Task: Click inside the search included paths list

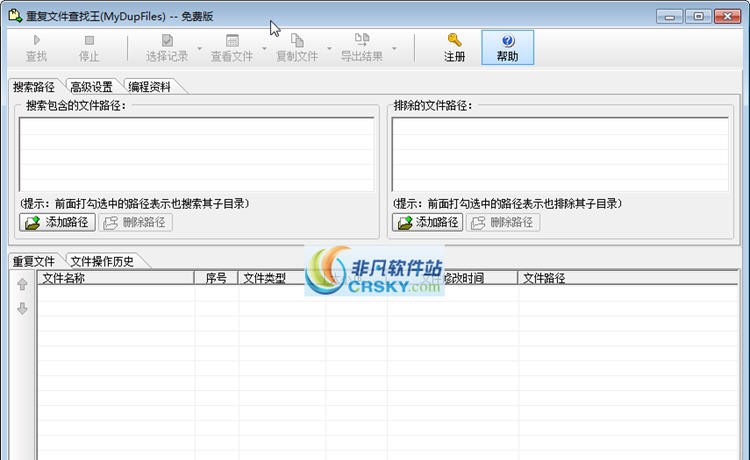Action: [197, 154]
